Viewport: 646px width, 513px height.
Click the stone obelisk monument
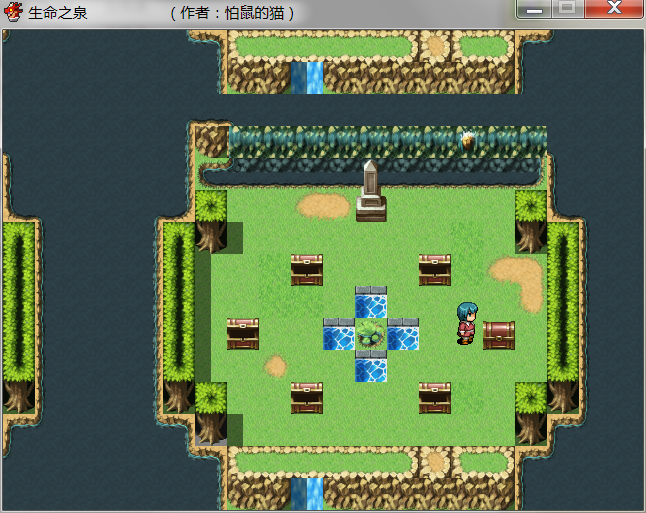tap(371, 191)
